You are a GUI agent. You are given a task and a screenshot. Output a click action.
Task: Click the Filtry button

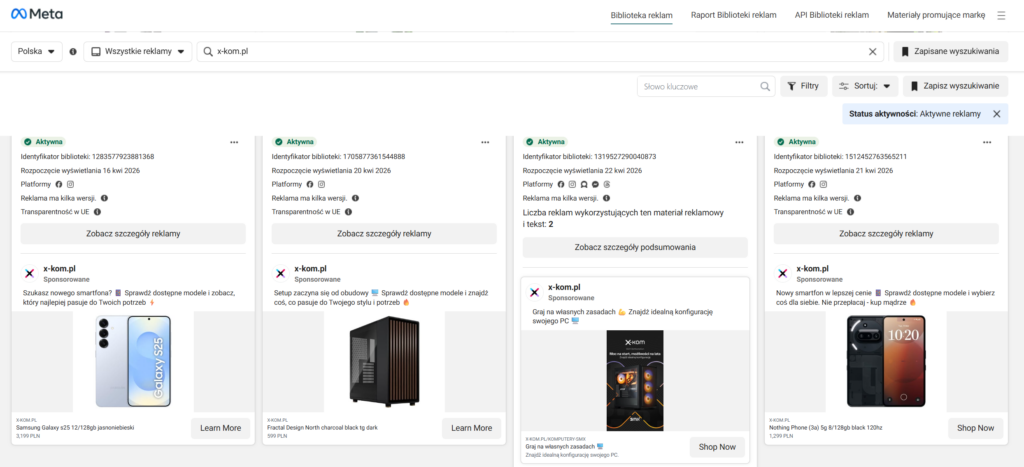(x=804, y=86)
